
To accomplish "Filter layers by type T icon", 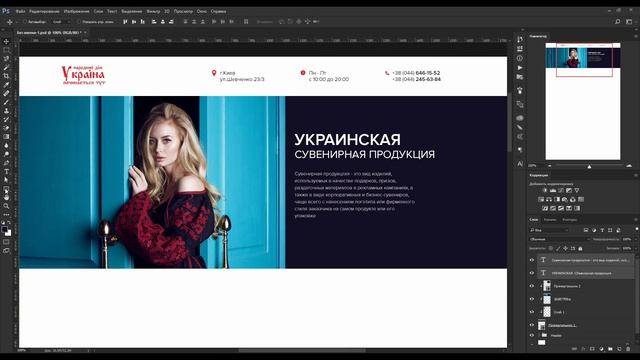I will (x=602, y=231).
